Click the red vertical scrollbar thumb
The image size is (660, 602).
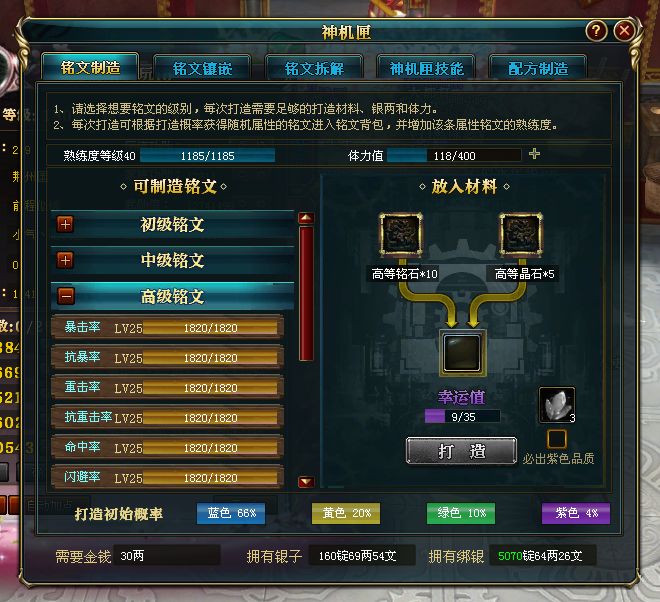pos(306,293)
